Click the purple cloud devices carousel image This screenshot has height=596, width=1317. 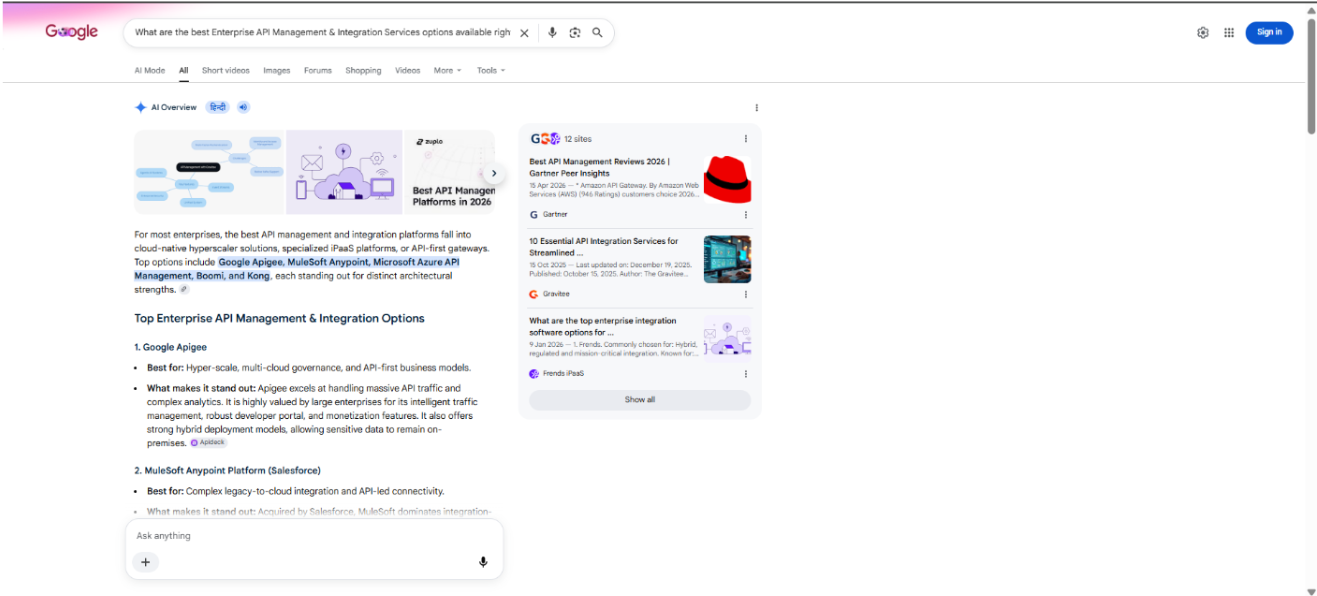point(344,172)
